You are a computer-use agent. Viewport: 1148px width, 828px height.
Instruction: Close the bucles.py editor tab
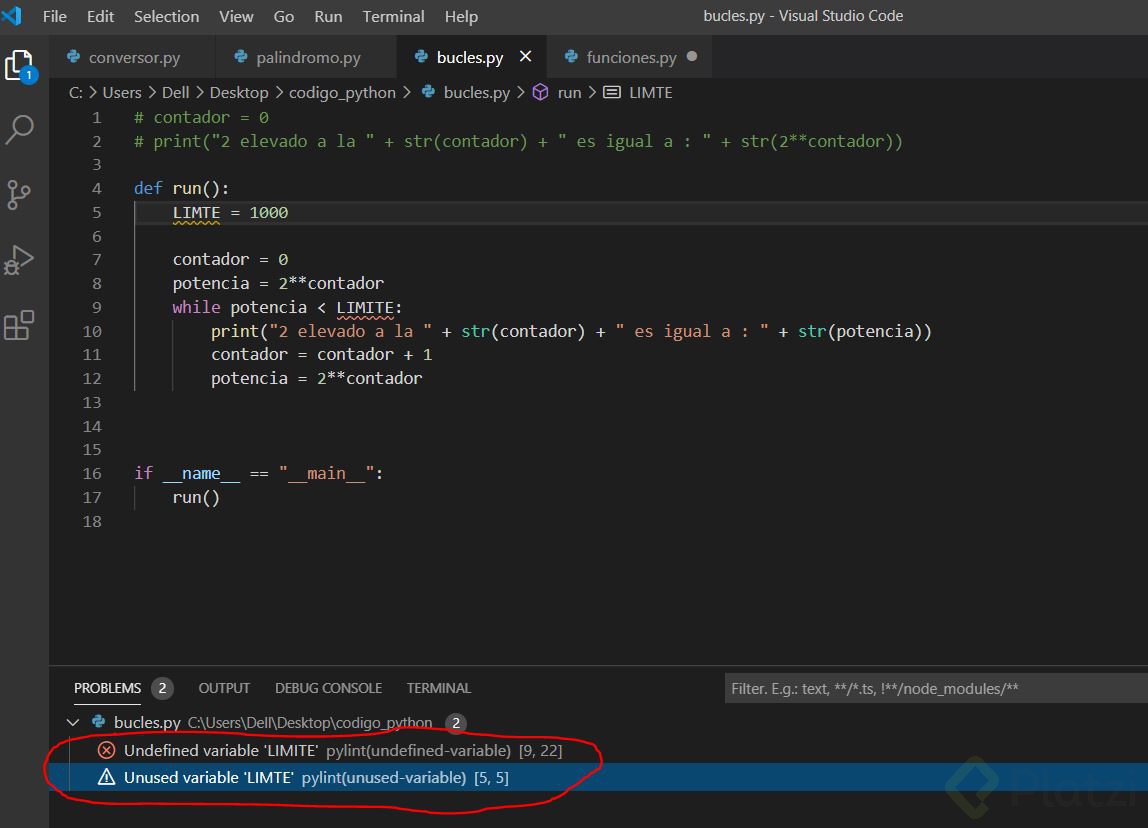[x=525, y=56]
